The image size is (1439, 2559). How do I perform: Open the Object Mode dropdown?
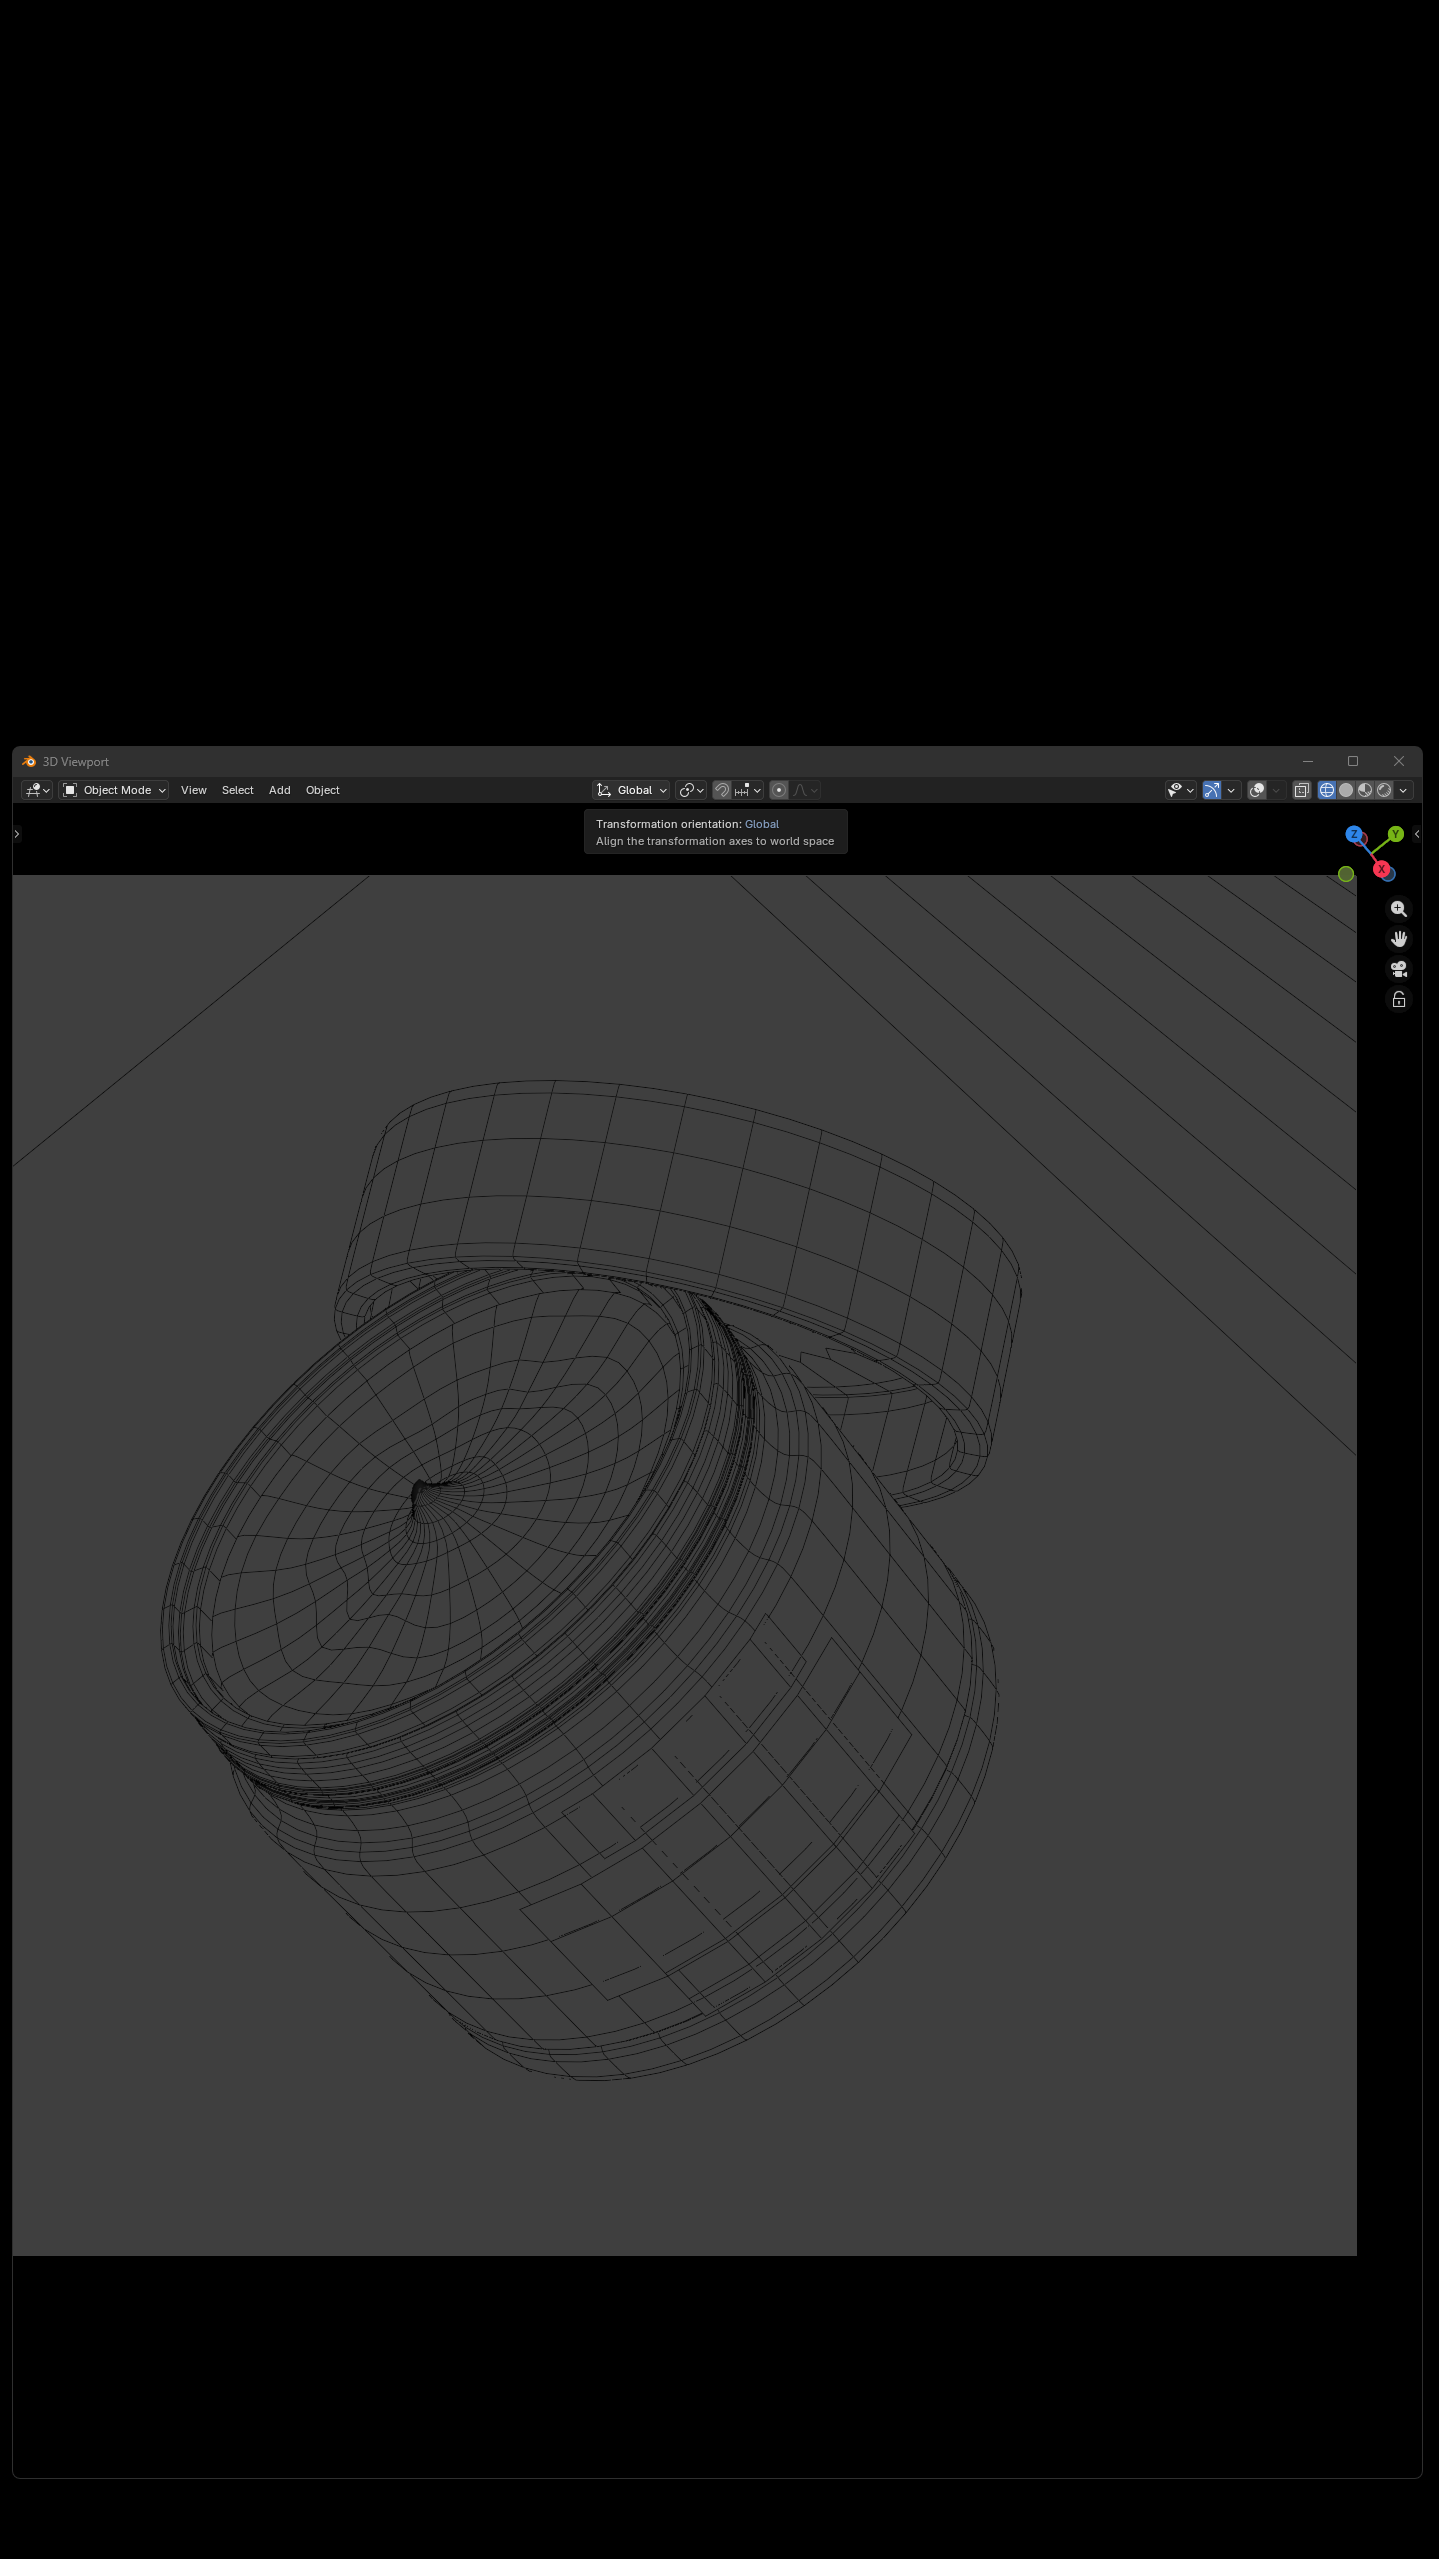pos(113,790)
